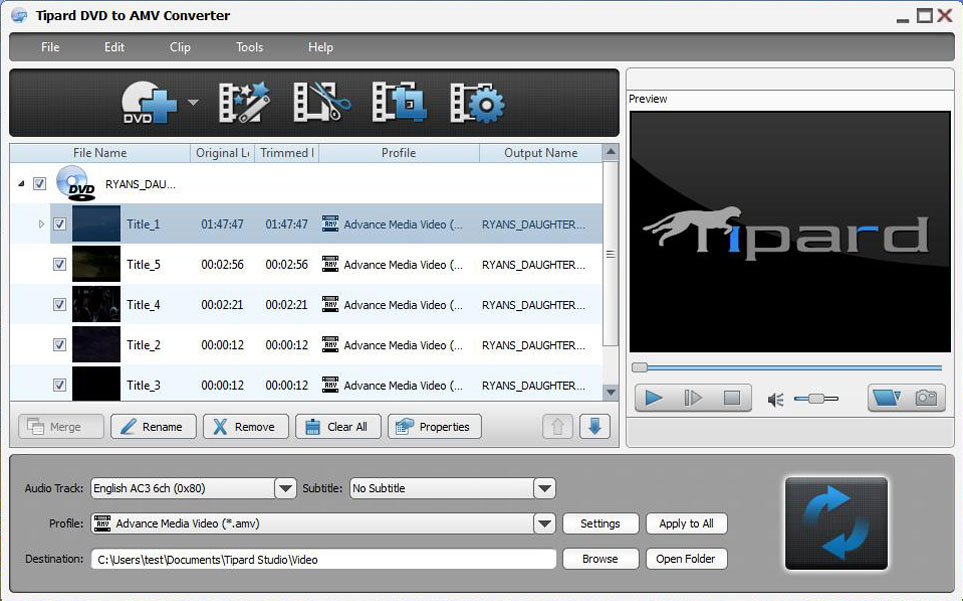This screenshot has height=601, width=963.
Task: Click the Load DVD icon
Action: click(x=149, y=102)
